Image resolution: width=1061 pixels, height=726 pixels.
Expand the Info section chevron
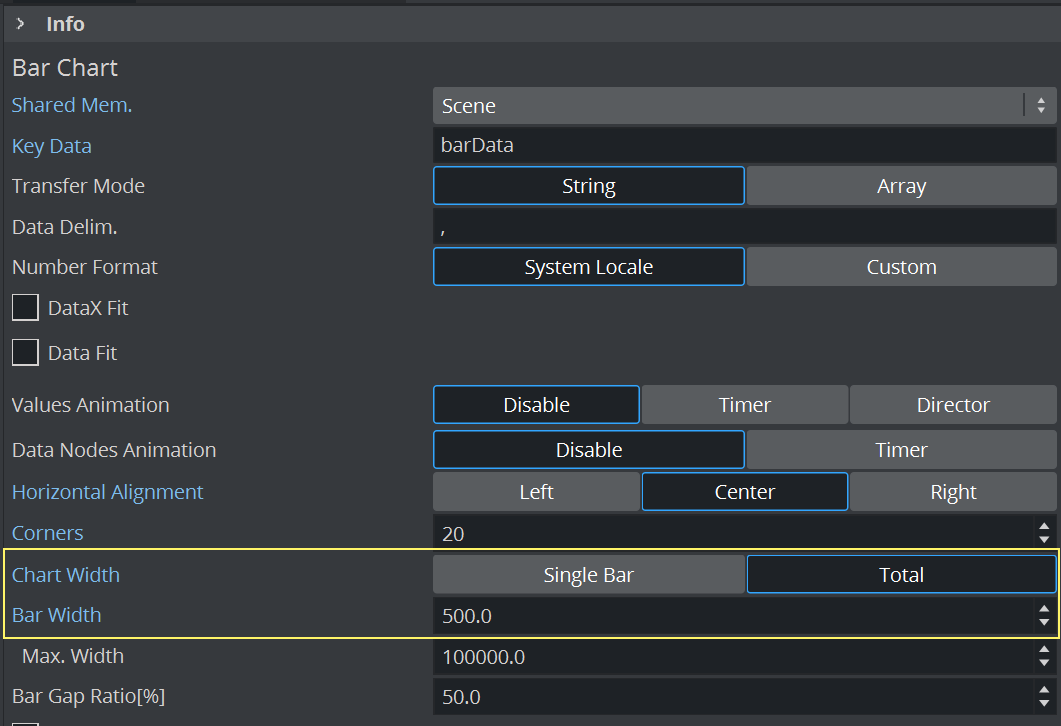(x=20, y=23)
